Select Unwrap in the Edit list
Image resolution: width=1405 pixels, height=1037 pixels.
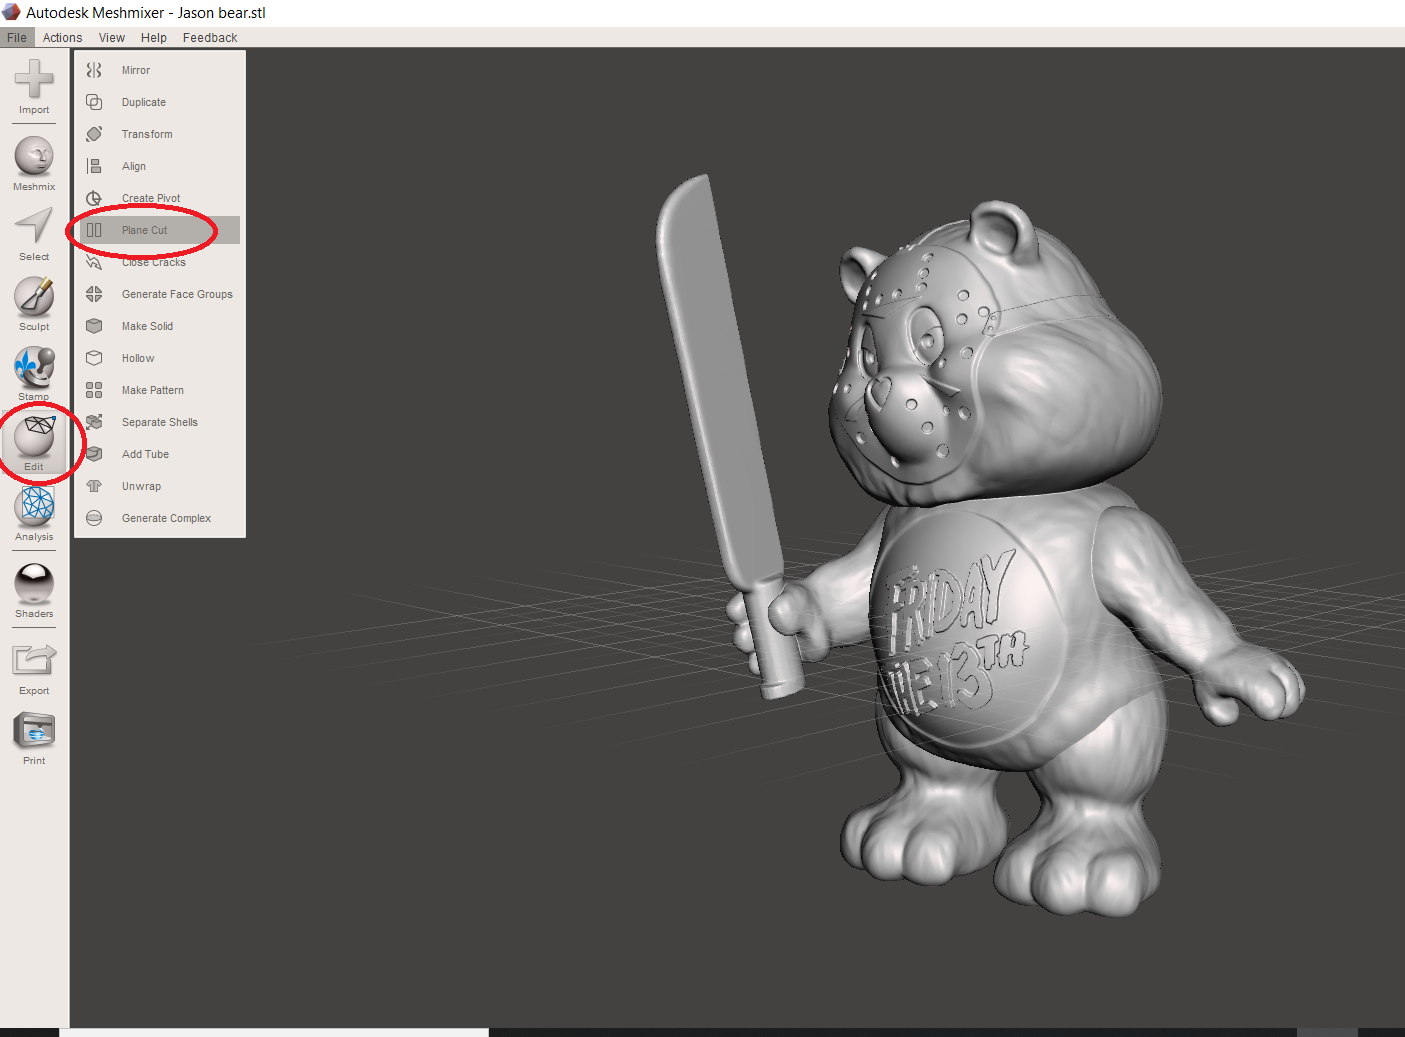click(160, 486)
